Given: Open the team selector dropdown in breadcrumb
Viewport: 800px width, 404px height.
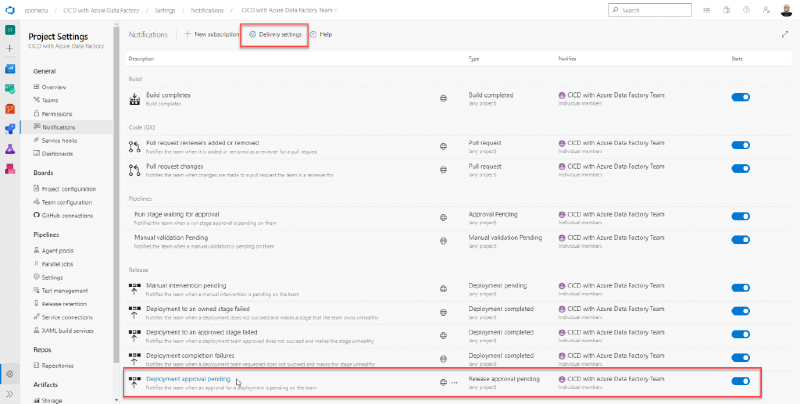Looking at the screenshot, I should pyautogui.click(x=339, y=11).
